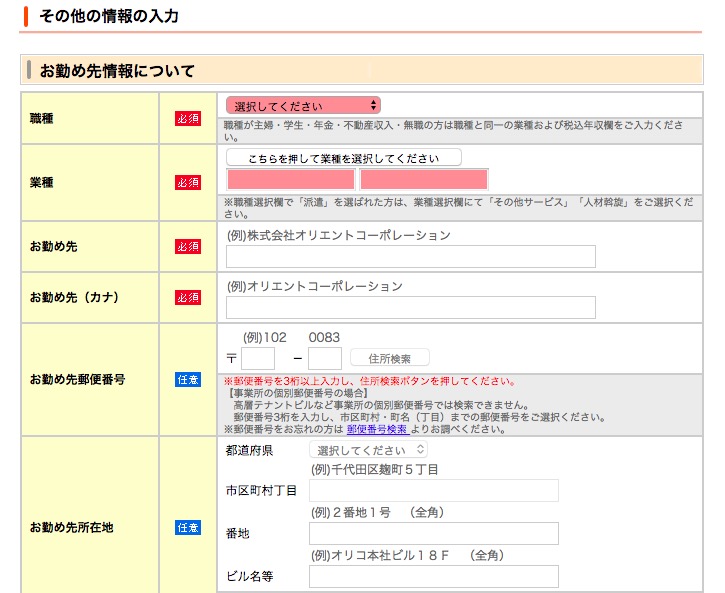The image size is (725, 593).
Task: Click the first pink 業種 field
Action: (x=291, y=179)
